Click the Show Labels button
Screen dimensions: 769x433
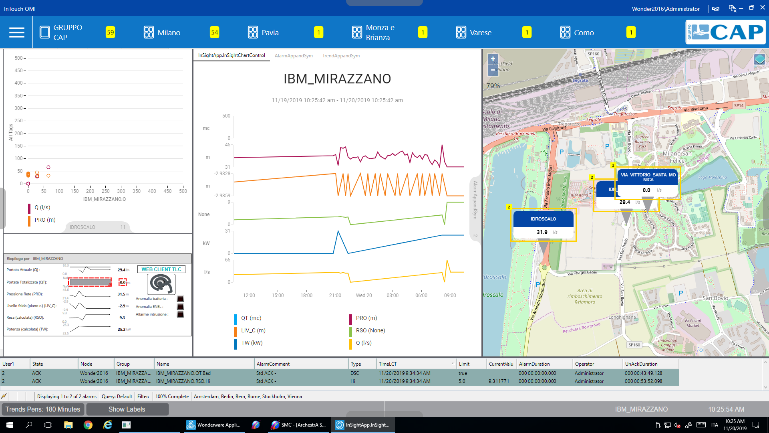[127, 409]
